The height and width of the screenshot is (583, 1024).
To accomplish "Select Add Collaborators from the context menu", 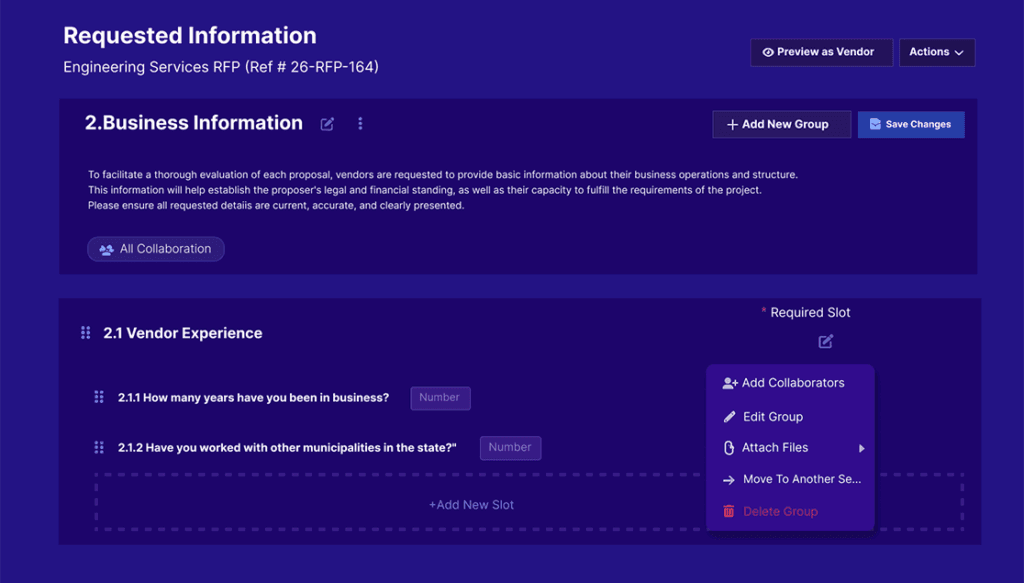I will click(x=792, y=383).
